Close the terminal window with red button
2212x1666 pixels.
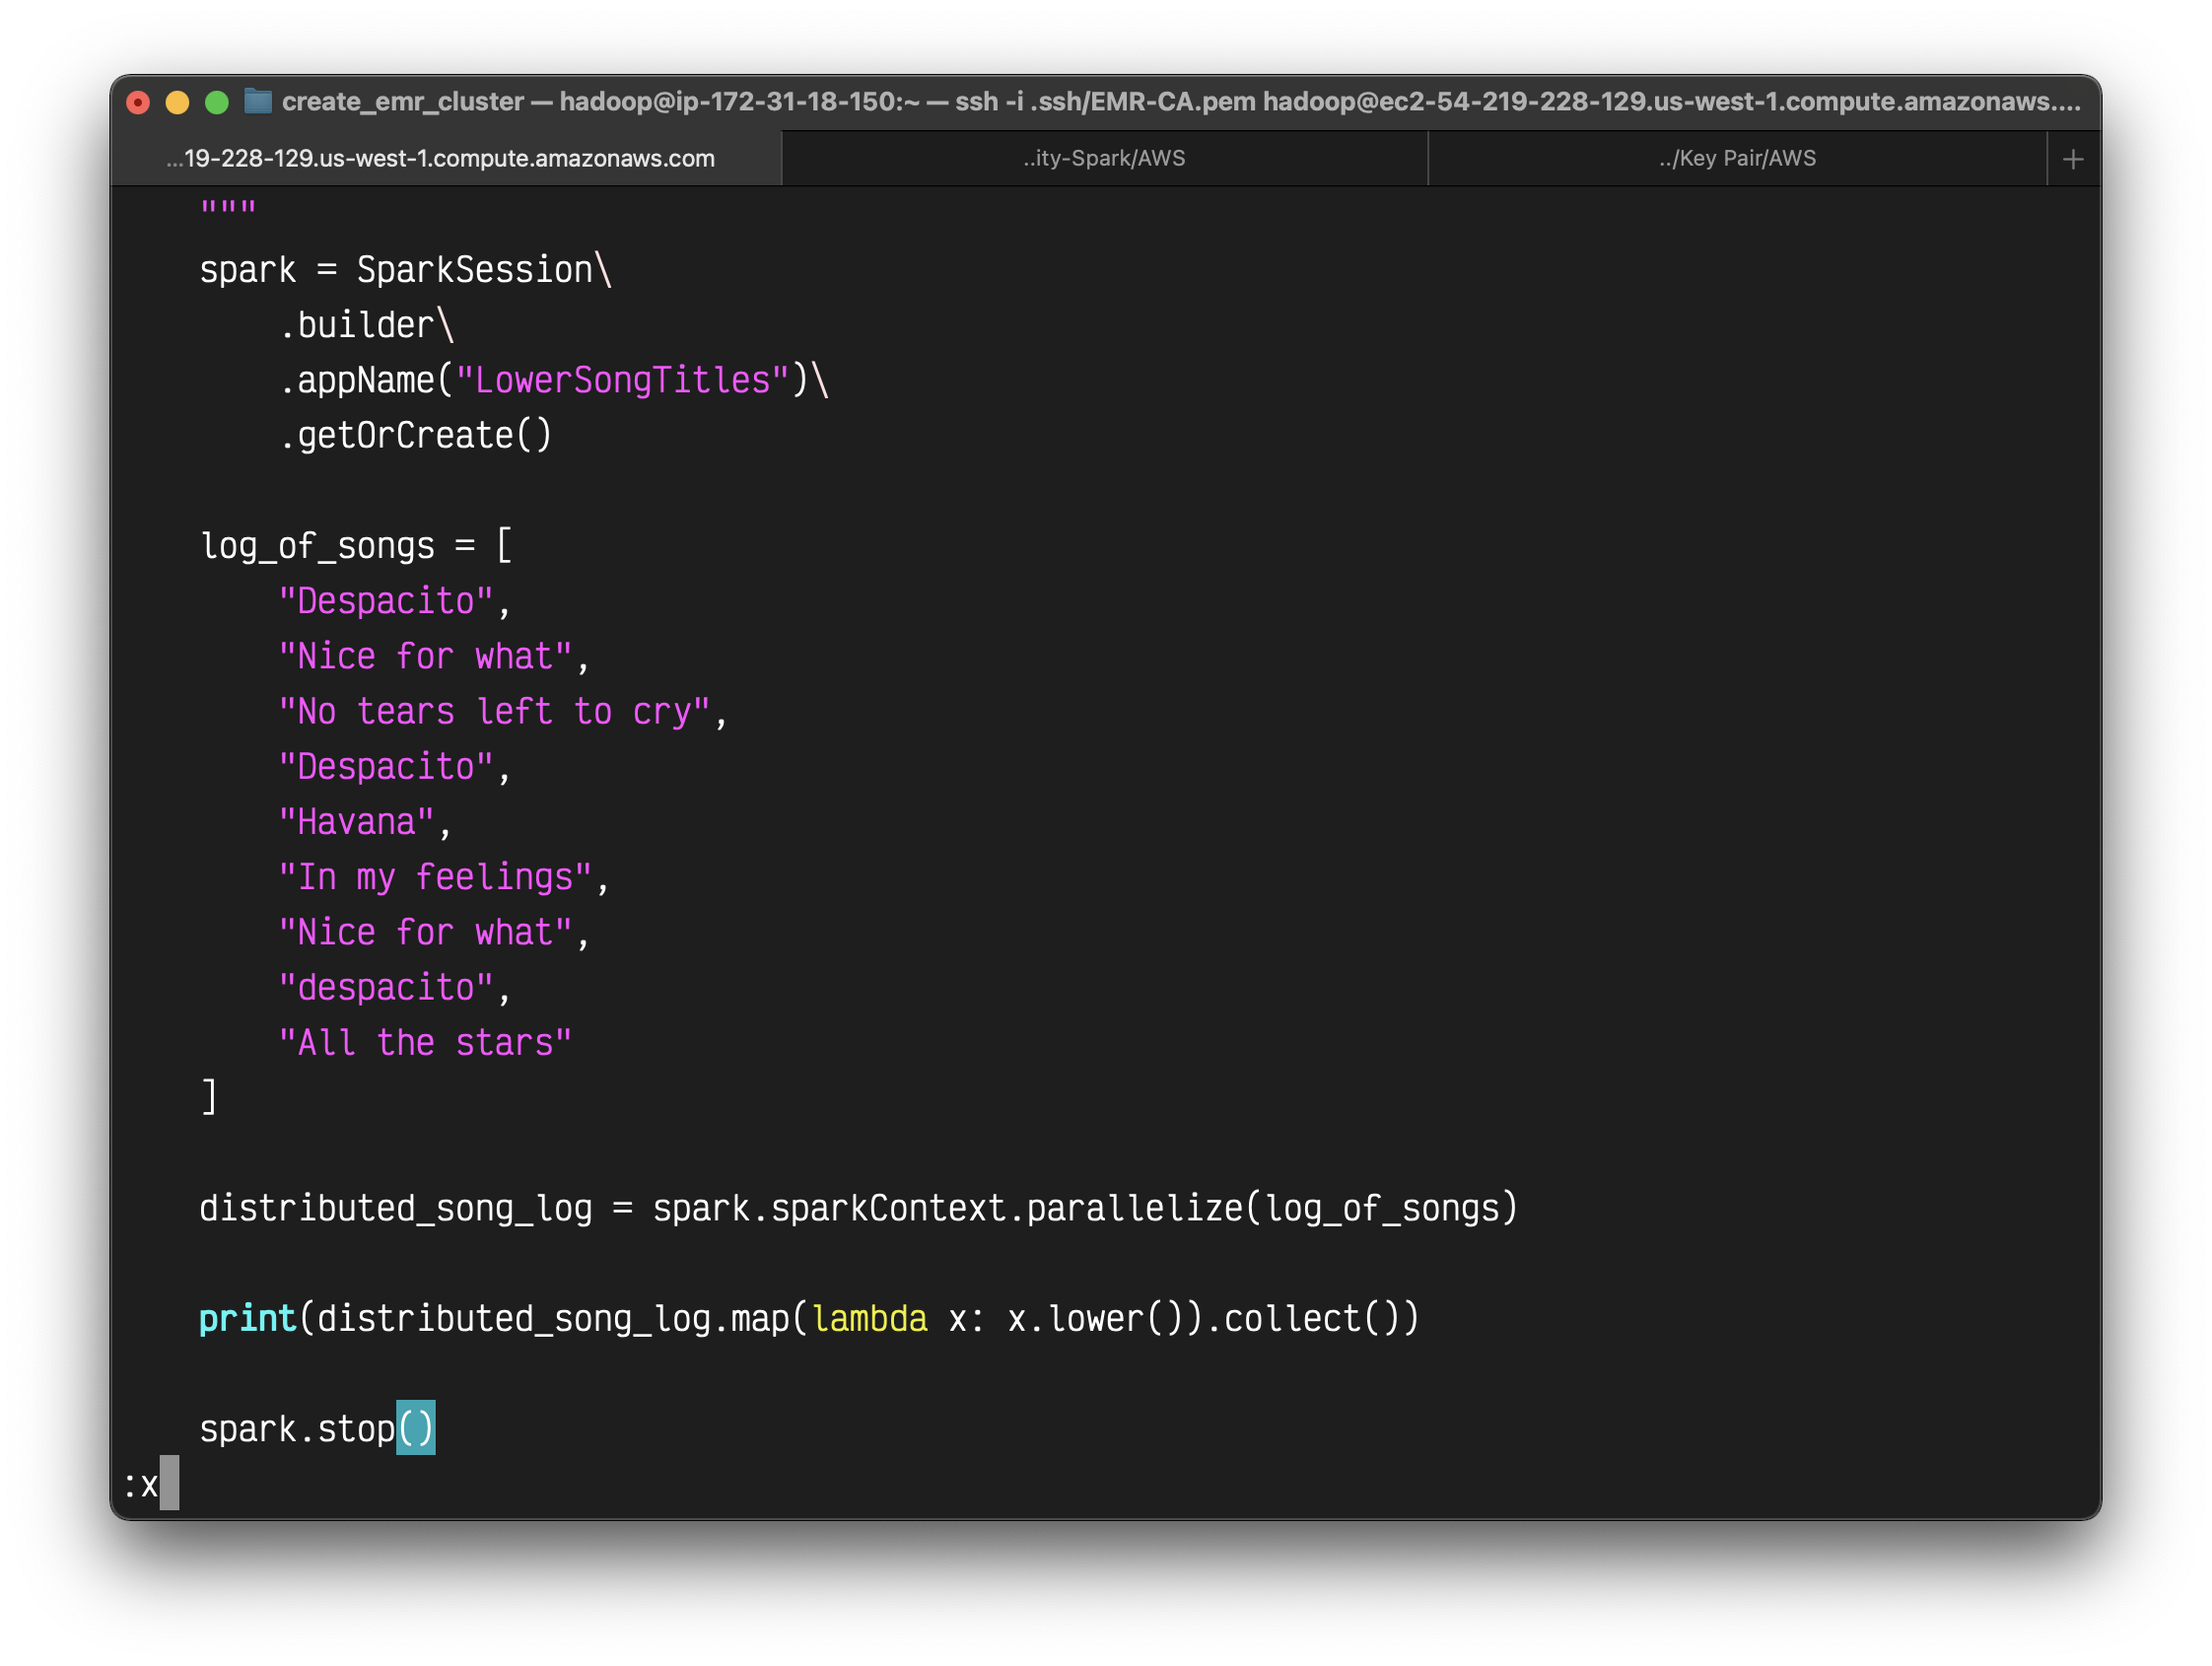click(x=138, y=102)
